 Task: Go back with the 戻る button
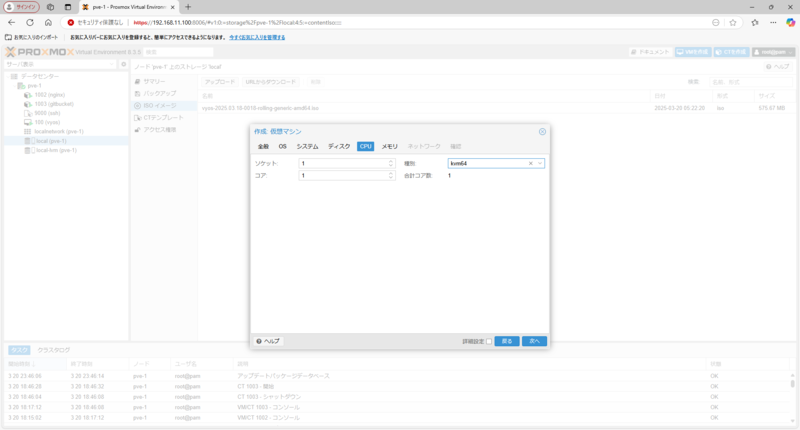click(x=507, y=341)
